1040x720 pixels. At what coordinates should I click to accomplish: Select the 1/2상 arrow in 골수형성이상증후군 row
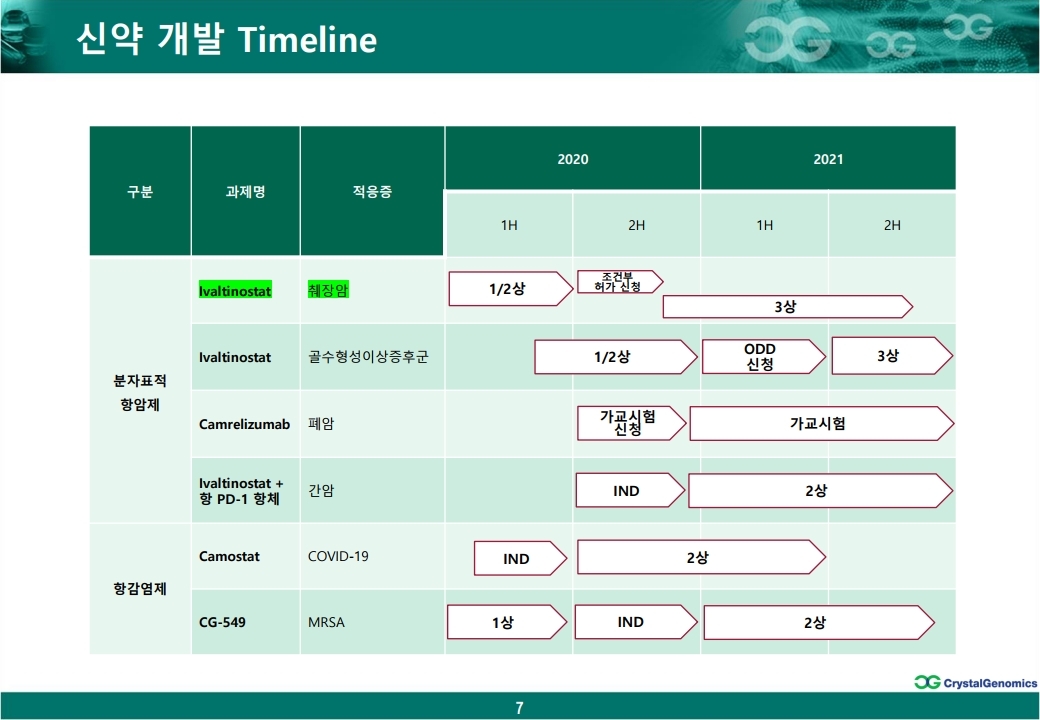(616, 357)
